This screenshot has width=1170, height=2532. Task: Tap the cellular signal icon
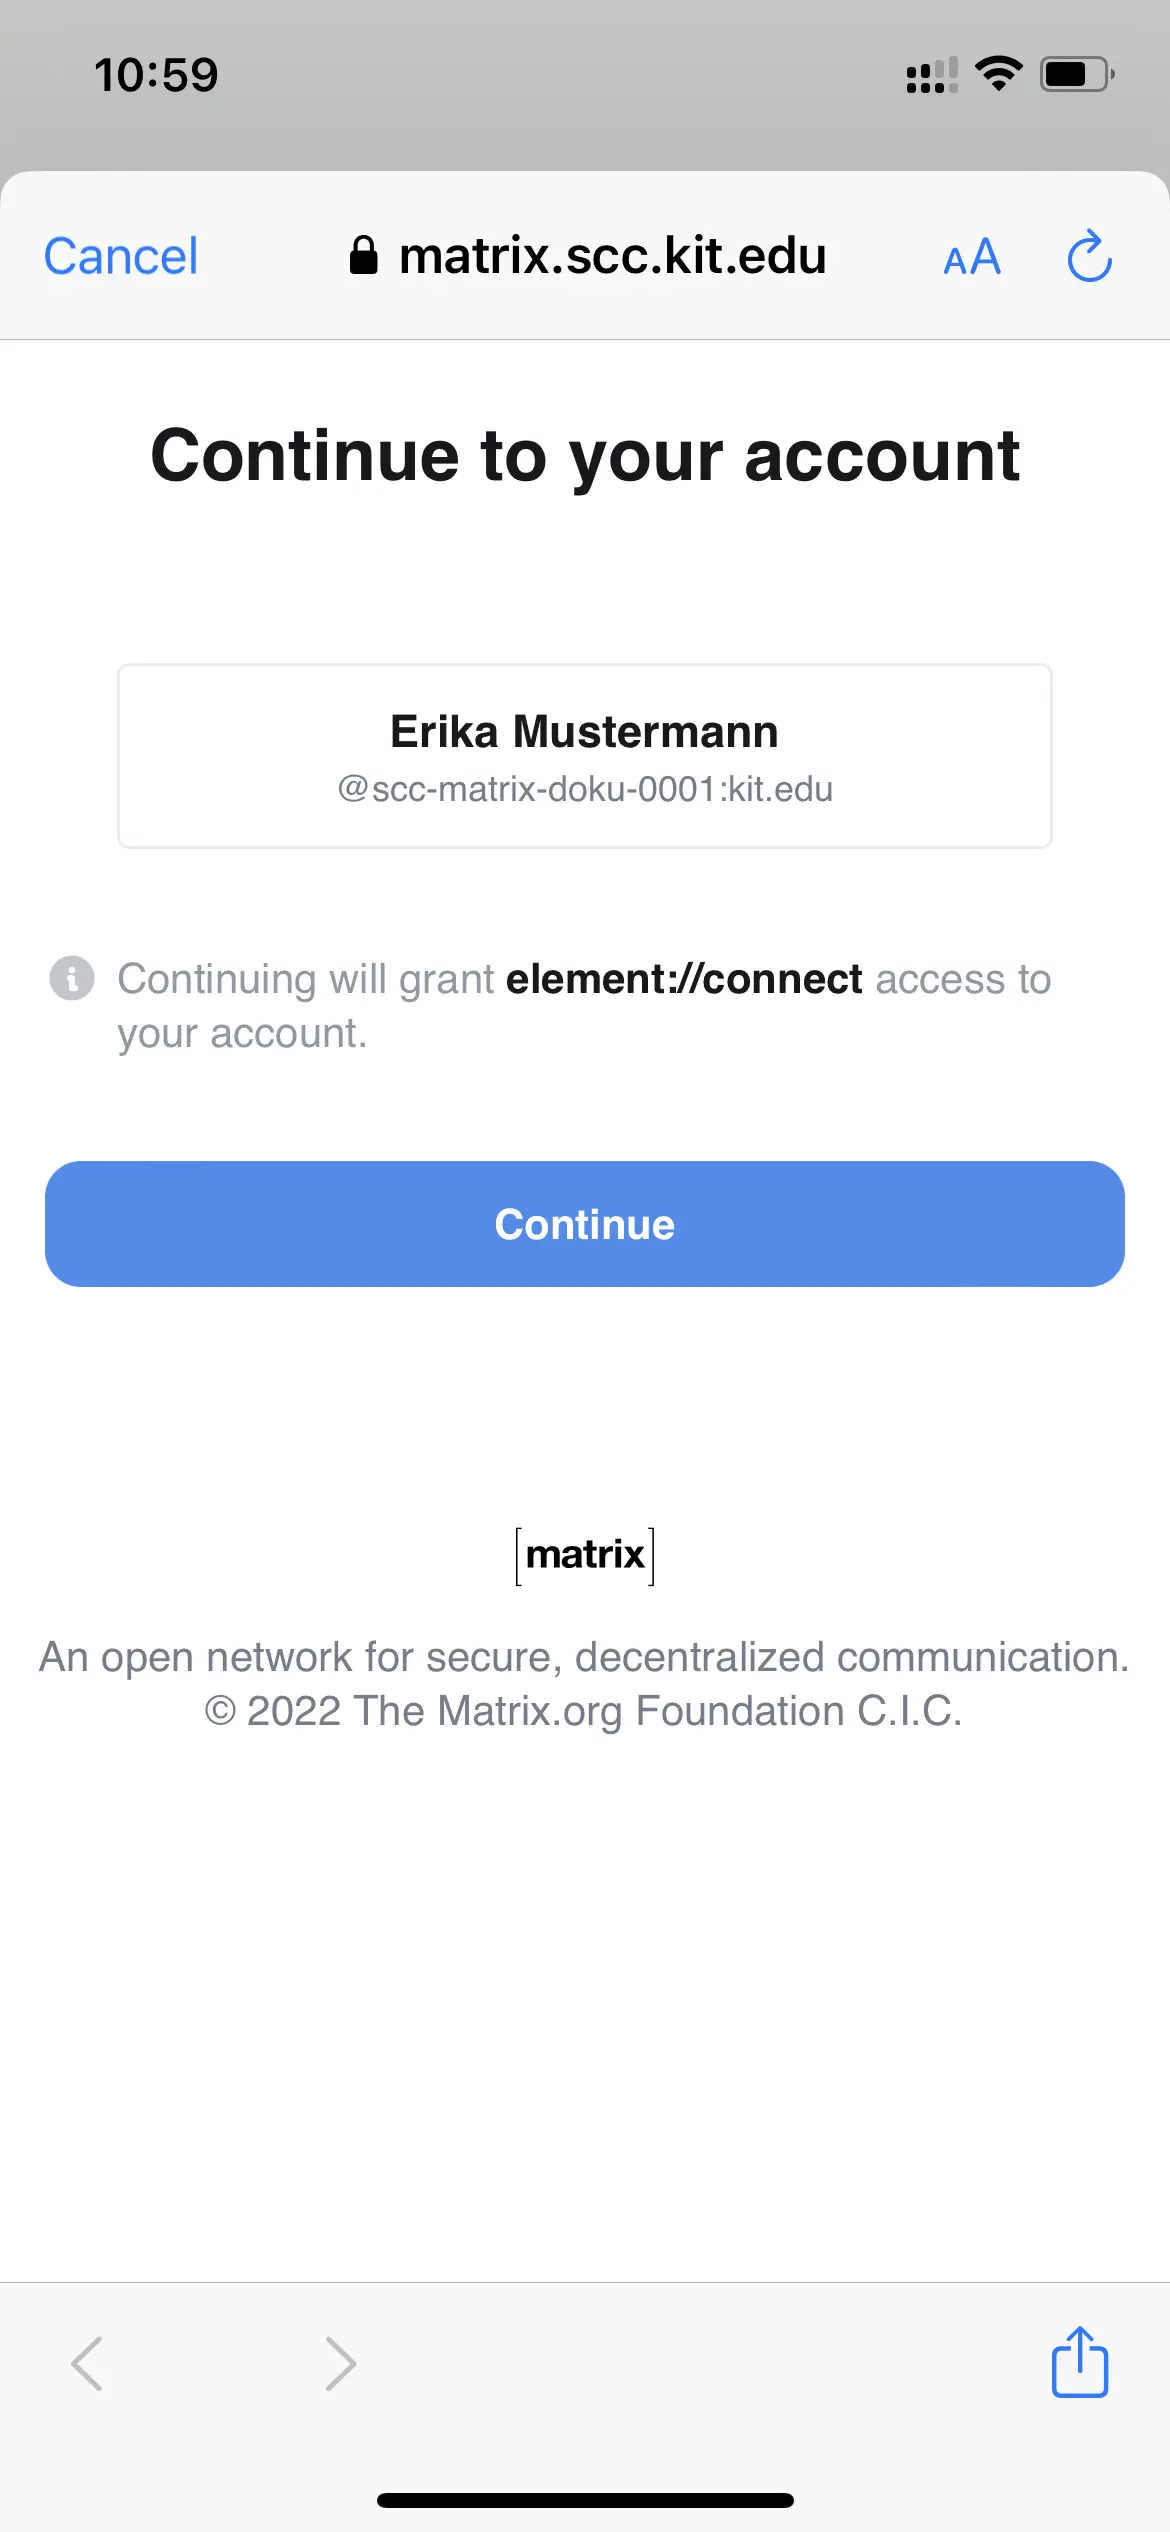(931, 75)
